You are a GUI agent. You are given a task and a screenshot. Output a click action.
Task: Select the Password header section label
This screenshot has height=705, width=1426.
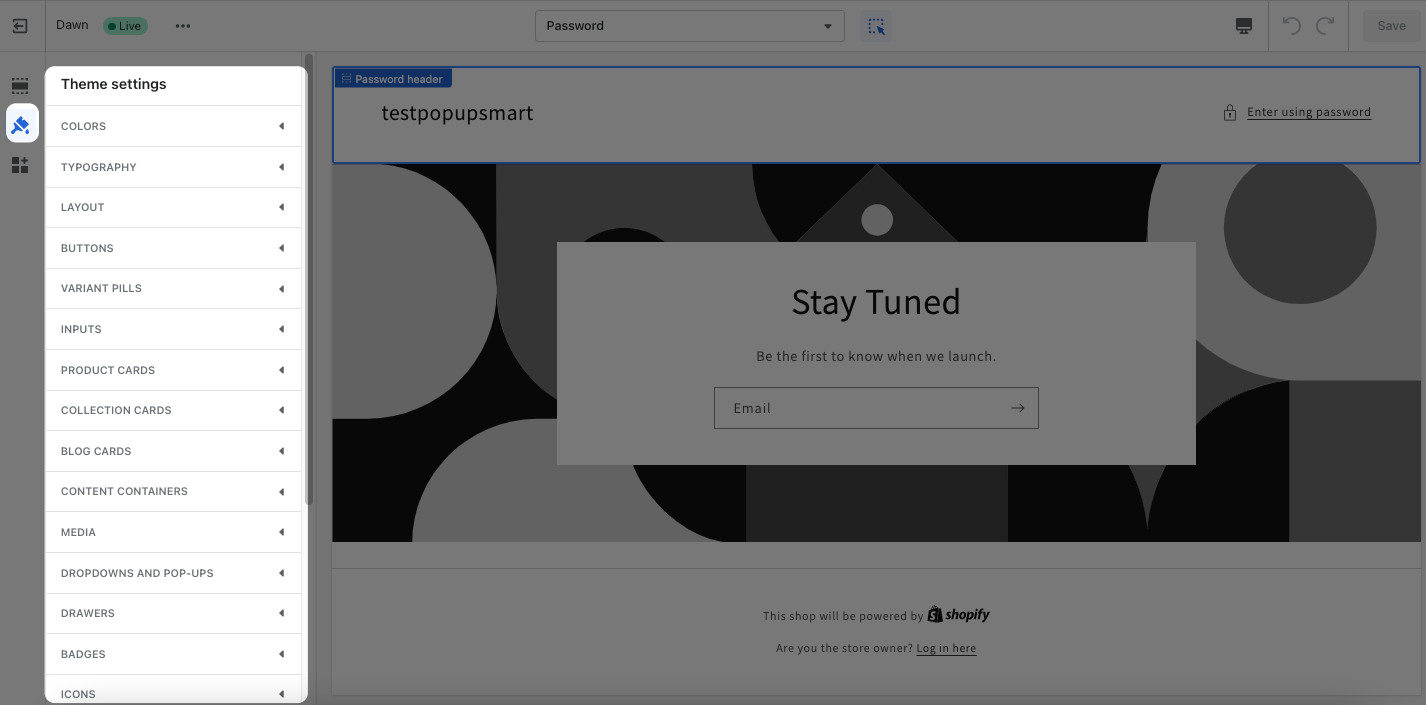click(x=392, y=77)
